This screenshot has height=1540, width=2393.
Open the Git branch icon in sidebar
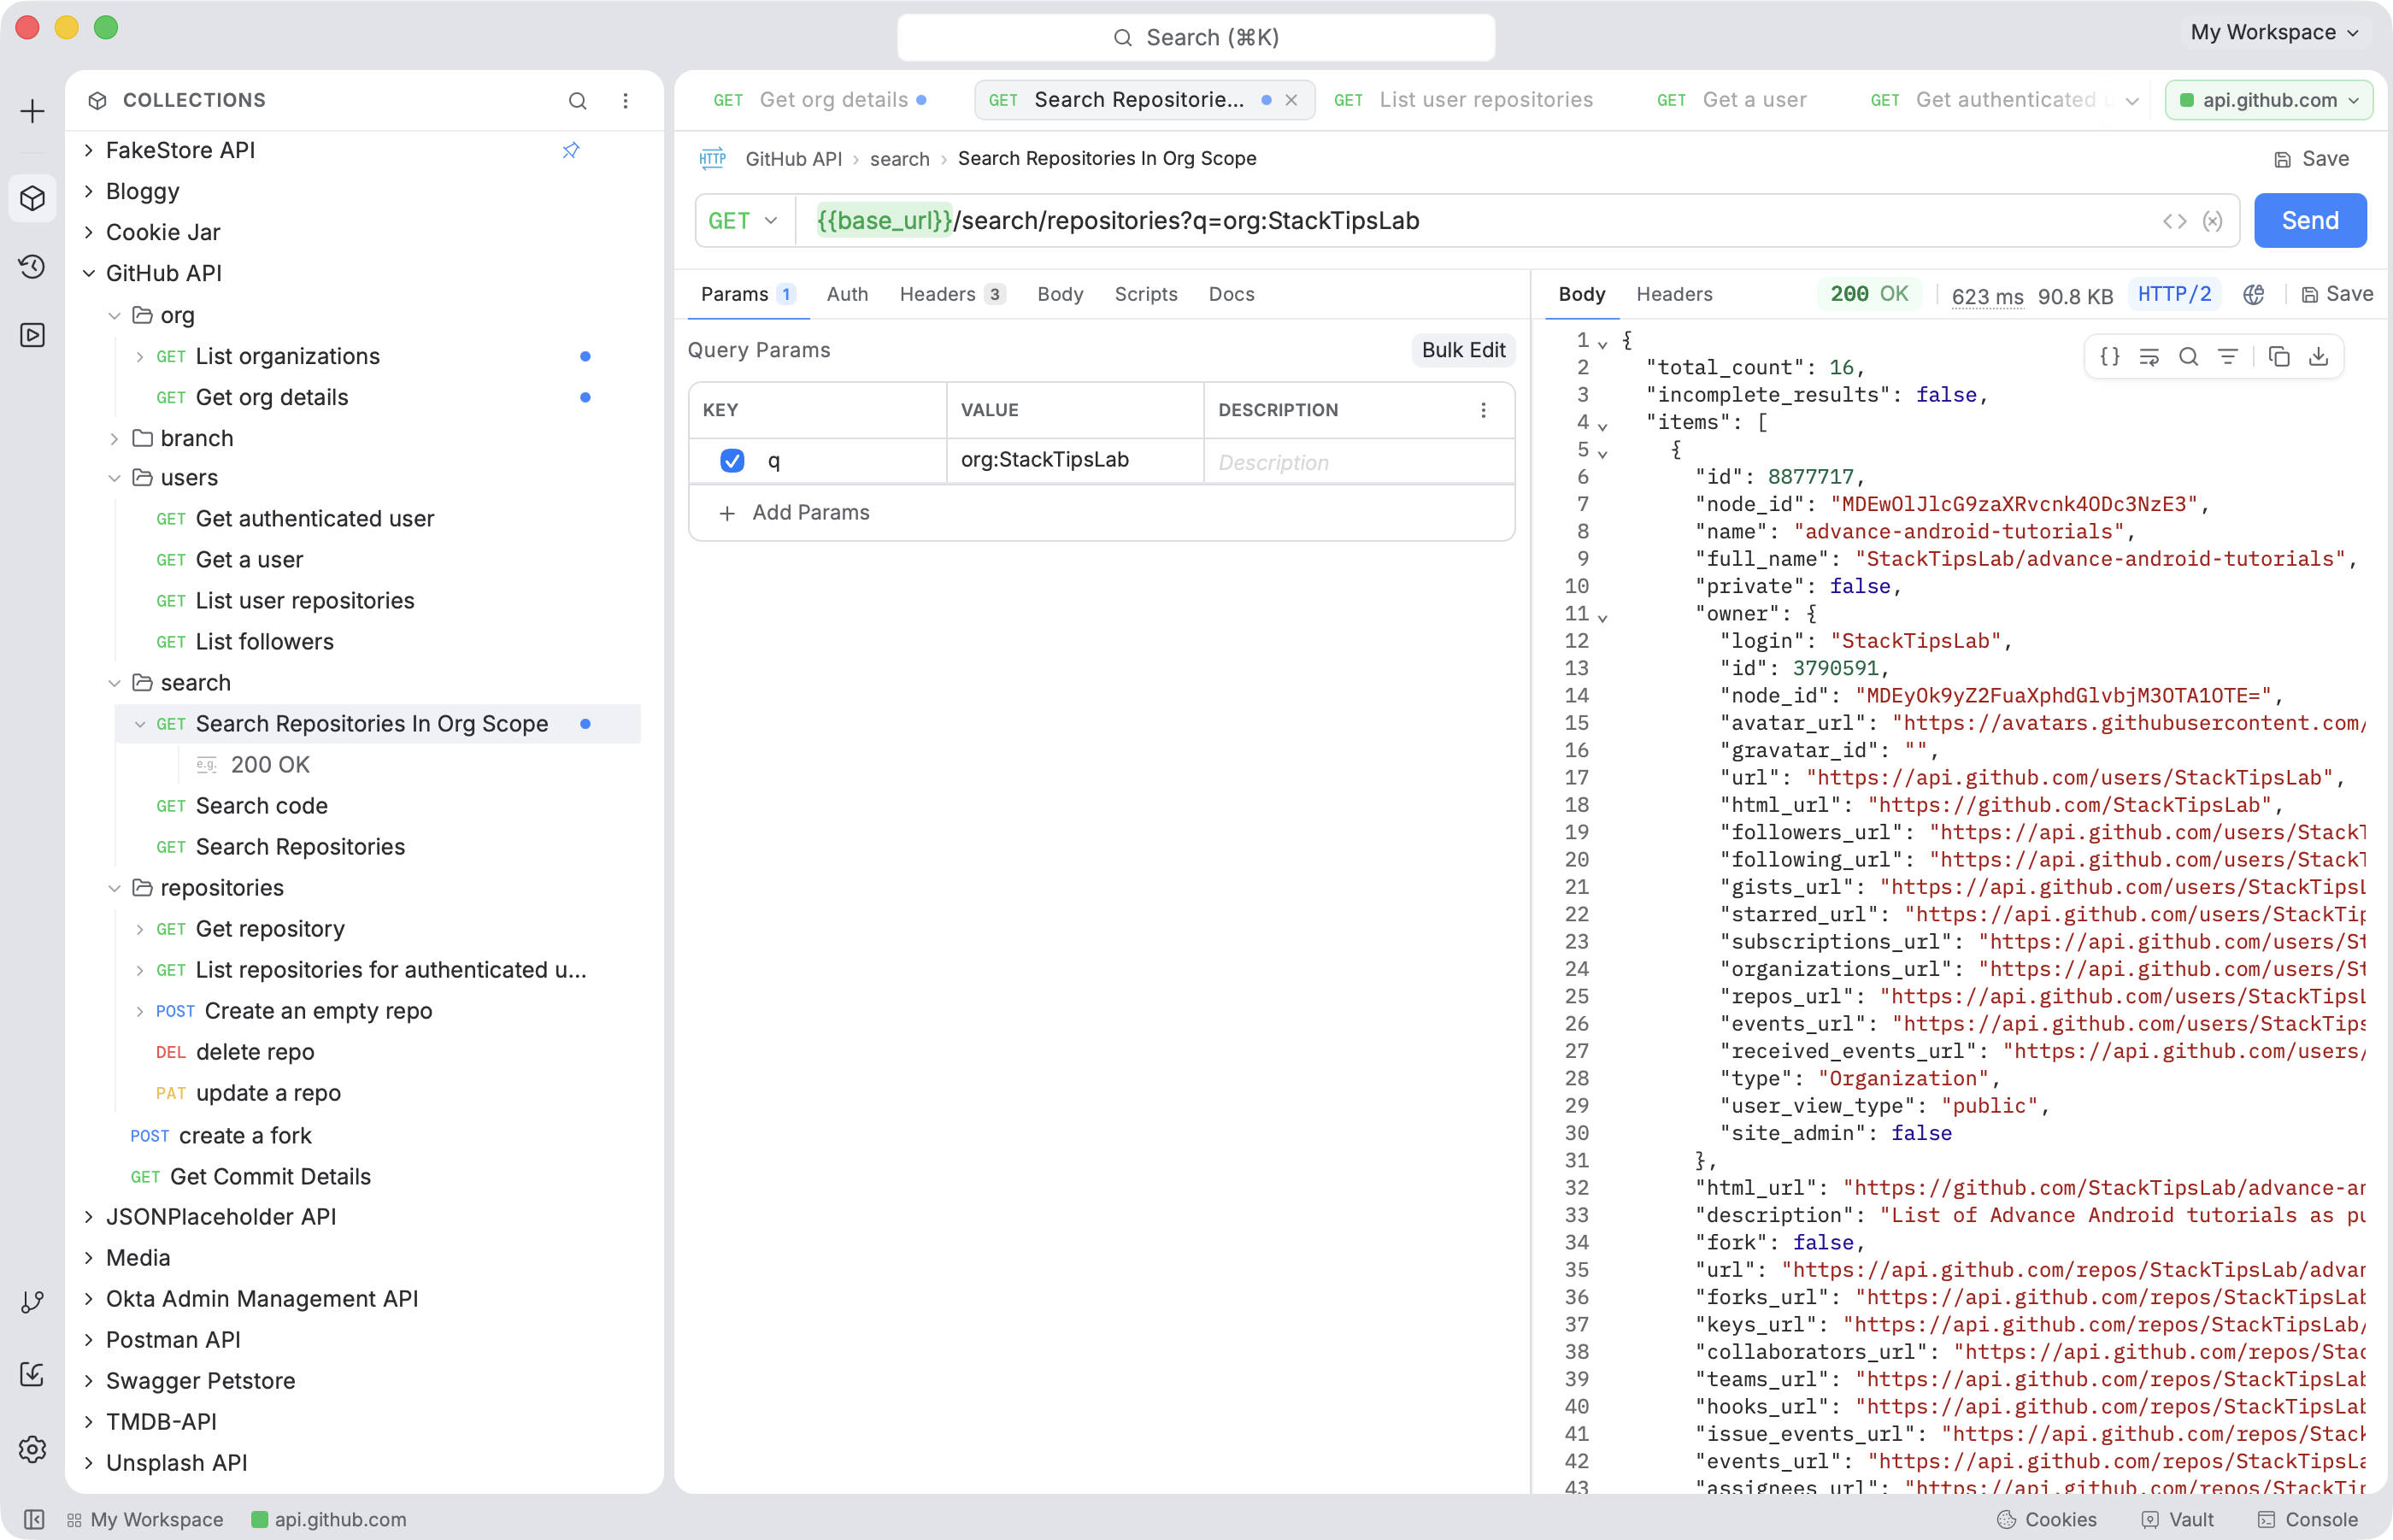coord(32,1301)
